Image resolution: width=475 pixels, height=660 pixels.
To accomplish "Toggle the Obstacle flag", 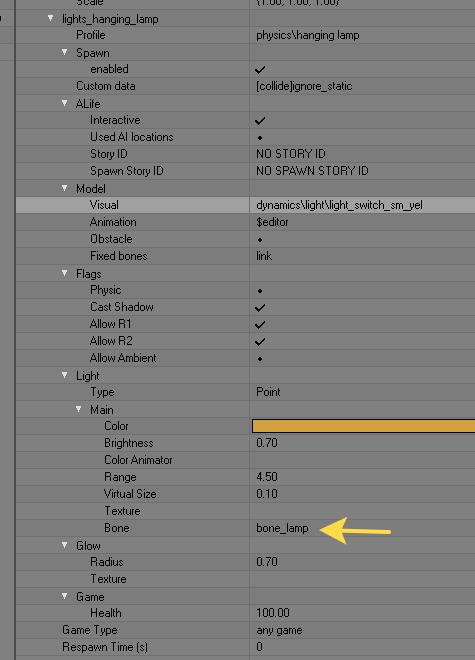I will click(260, 240).
